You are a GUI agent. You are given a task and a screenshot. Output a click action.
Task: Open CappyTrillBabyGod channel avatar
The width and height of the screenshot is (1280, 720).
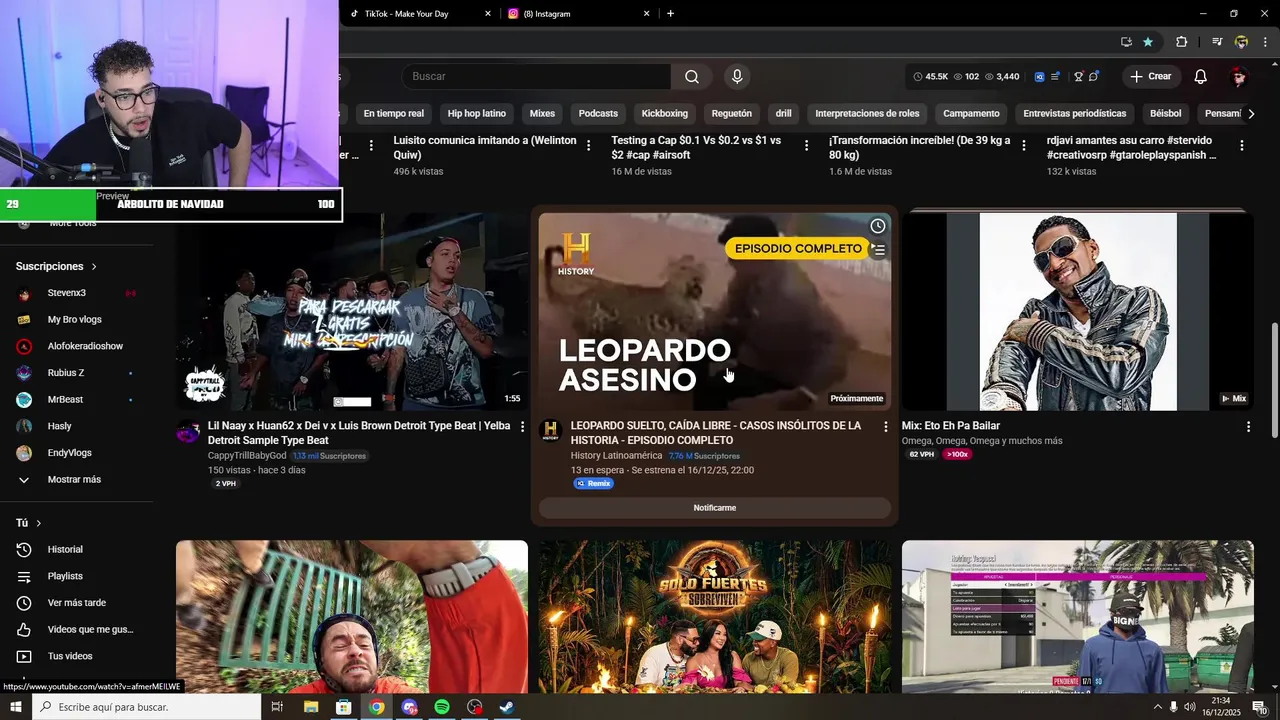click(187, 431)
